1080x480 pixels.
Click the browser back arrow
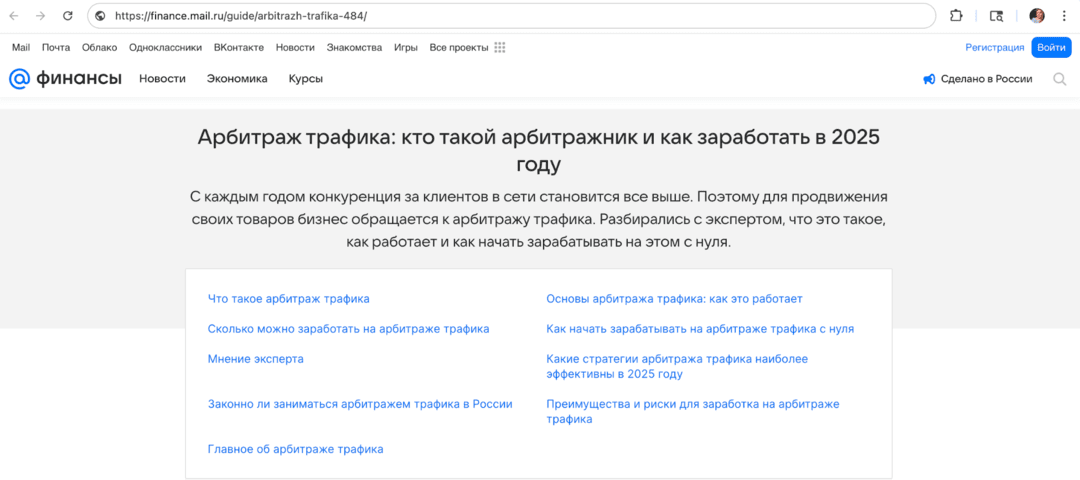coord(14,16)
